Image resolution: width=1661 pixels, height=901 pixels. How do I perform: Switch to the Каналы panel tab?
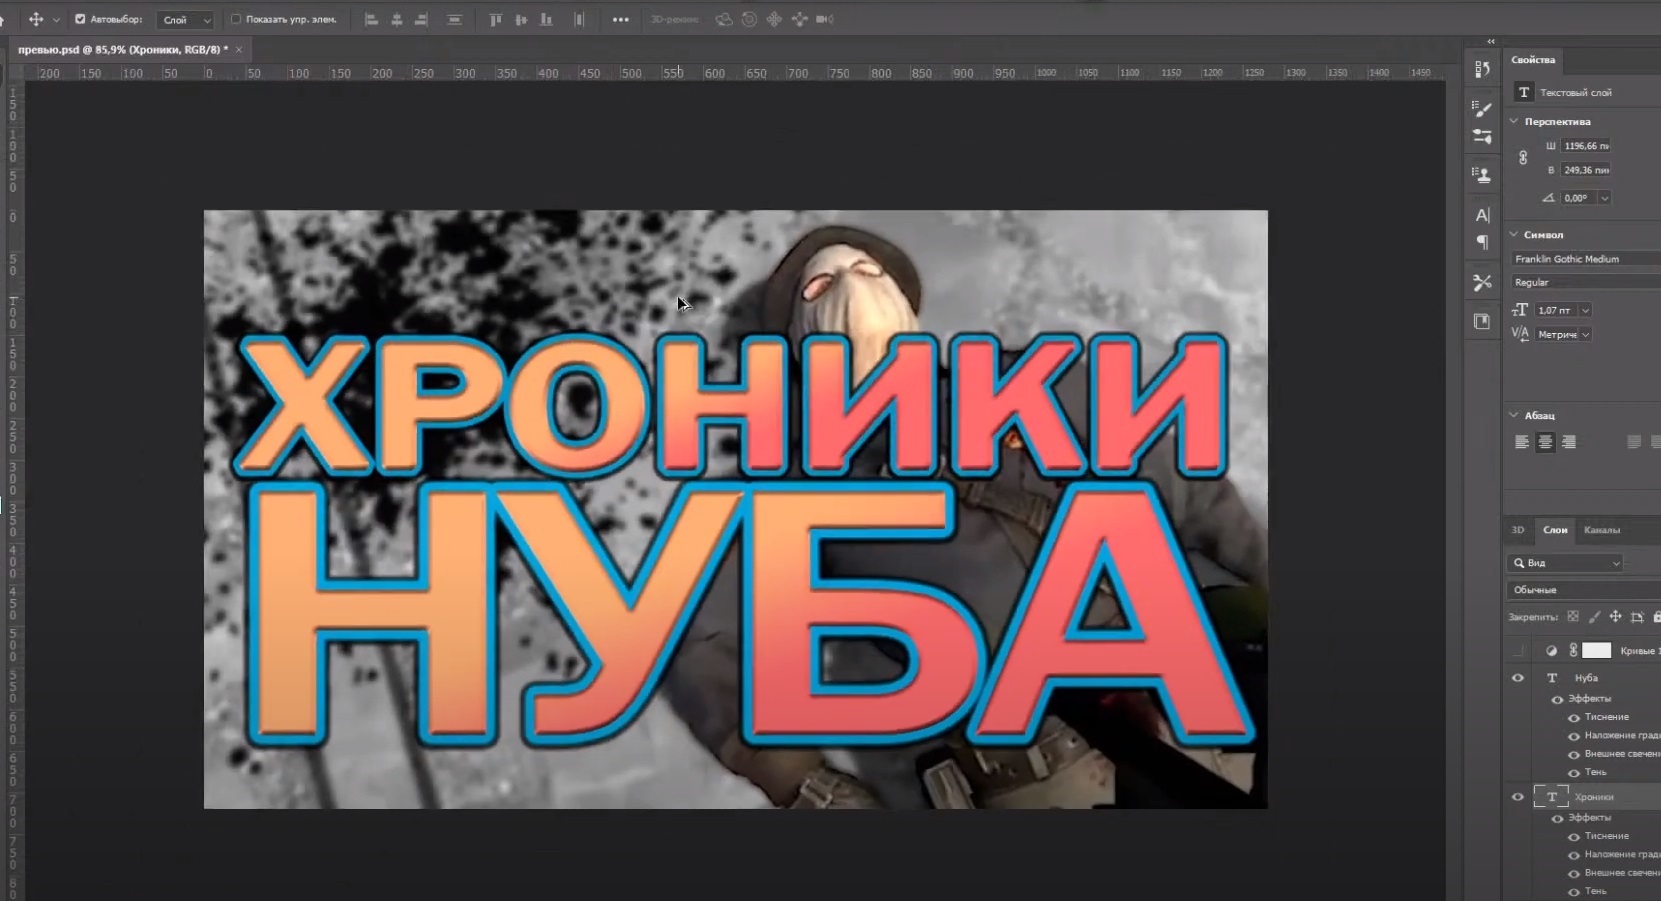tap(1602, 530)
